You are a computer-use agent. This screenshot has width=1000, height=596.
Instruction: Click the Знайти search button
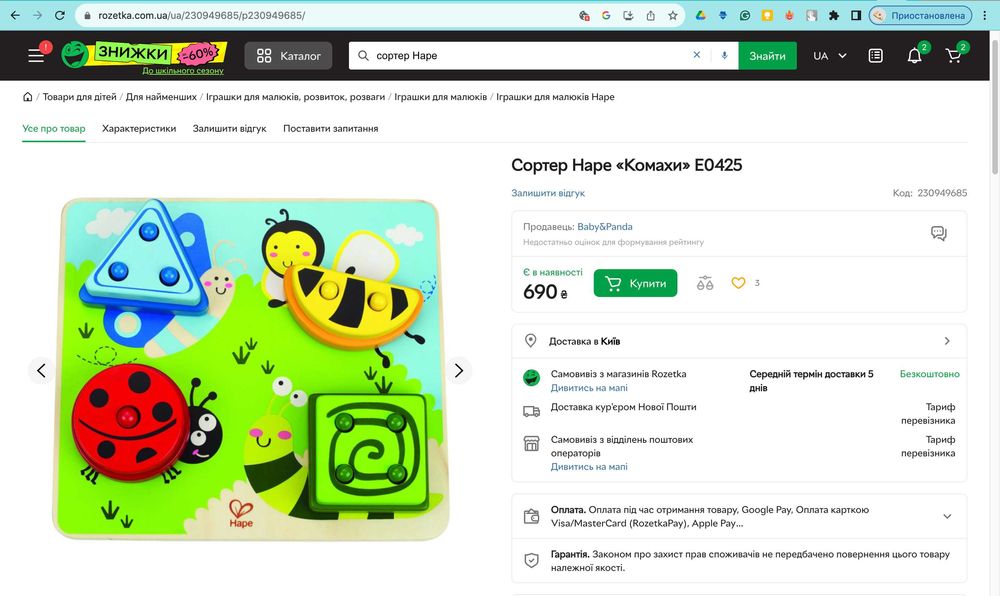(x=767, y=56)
